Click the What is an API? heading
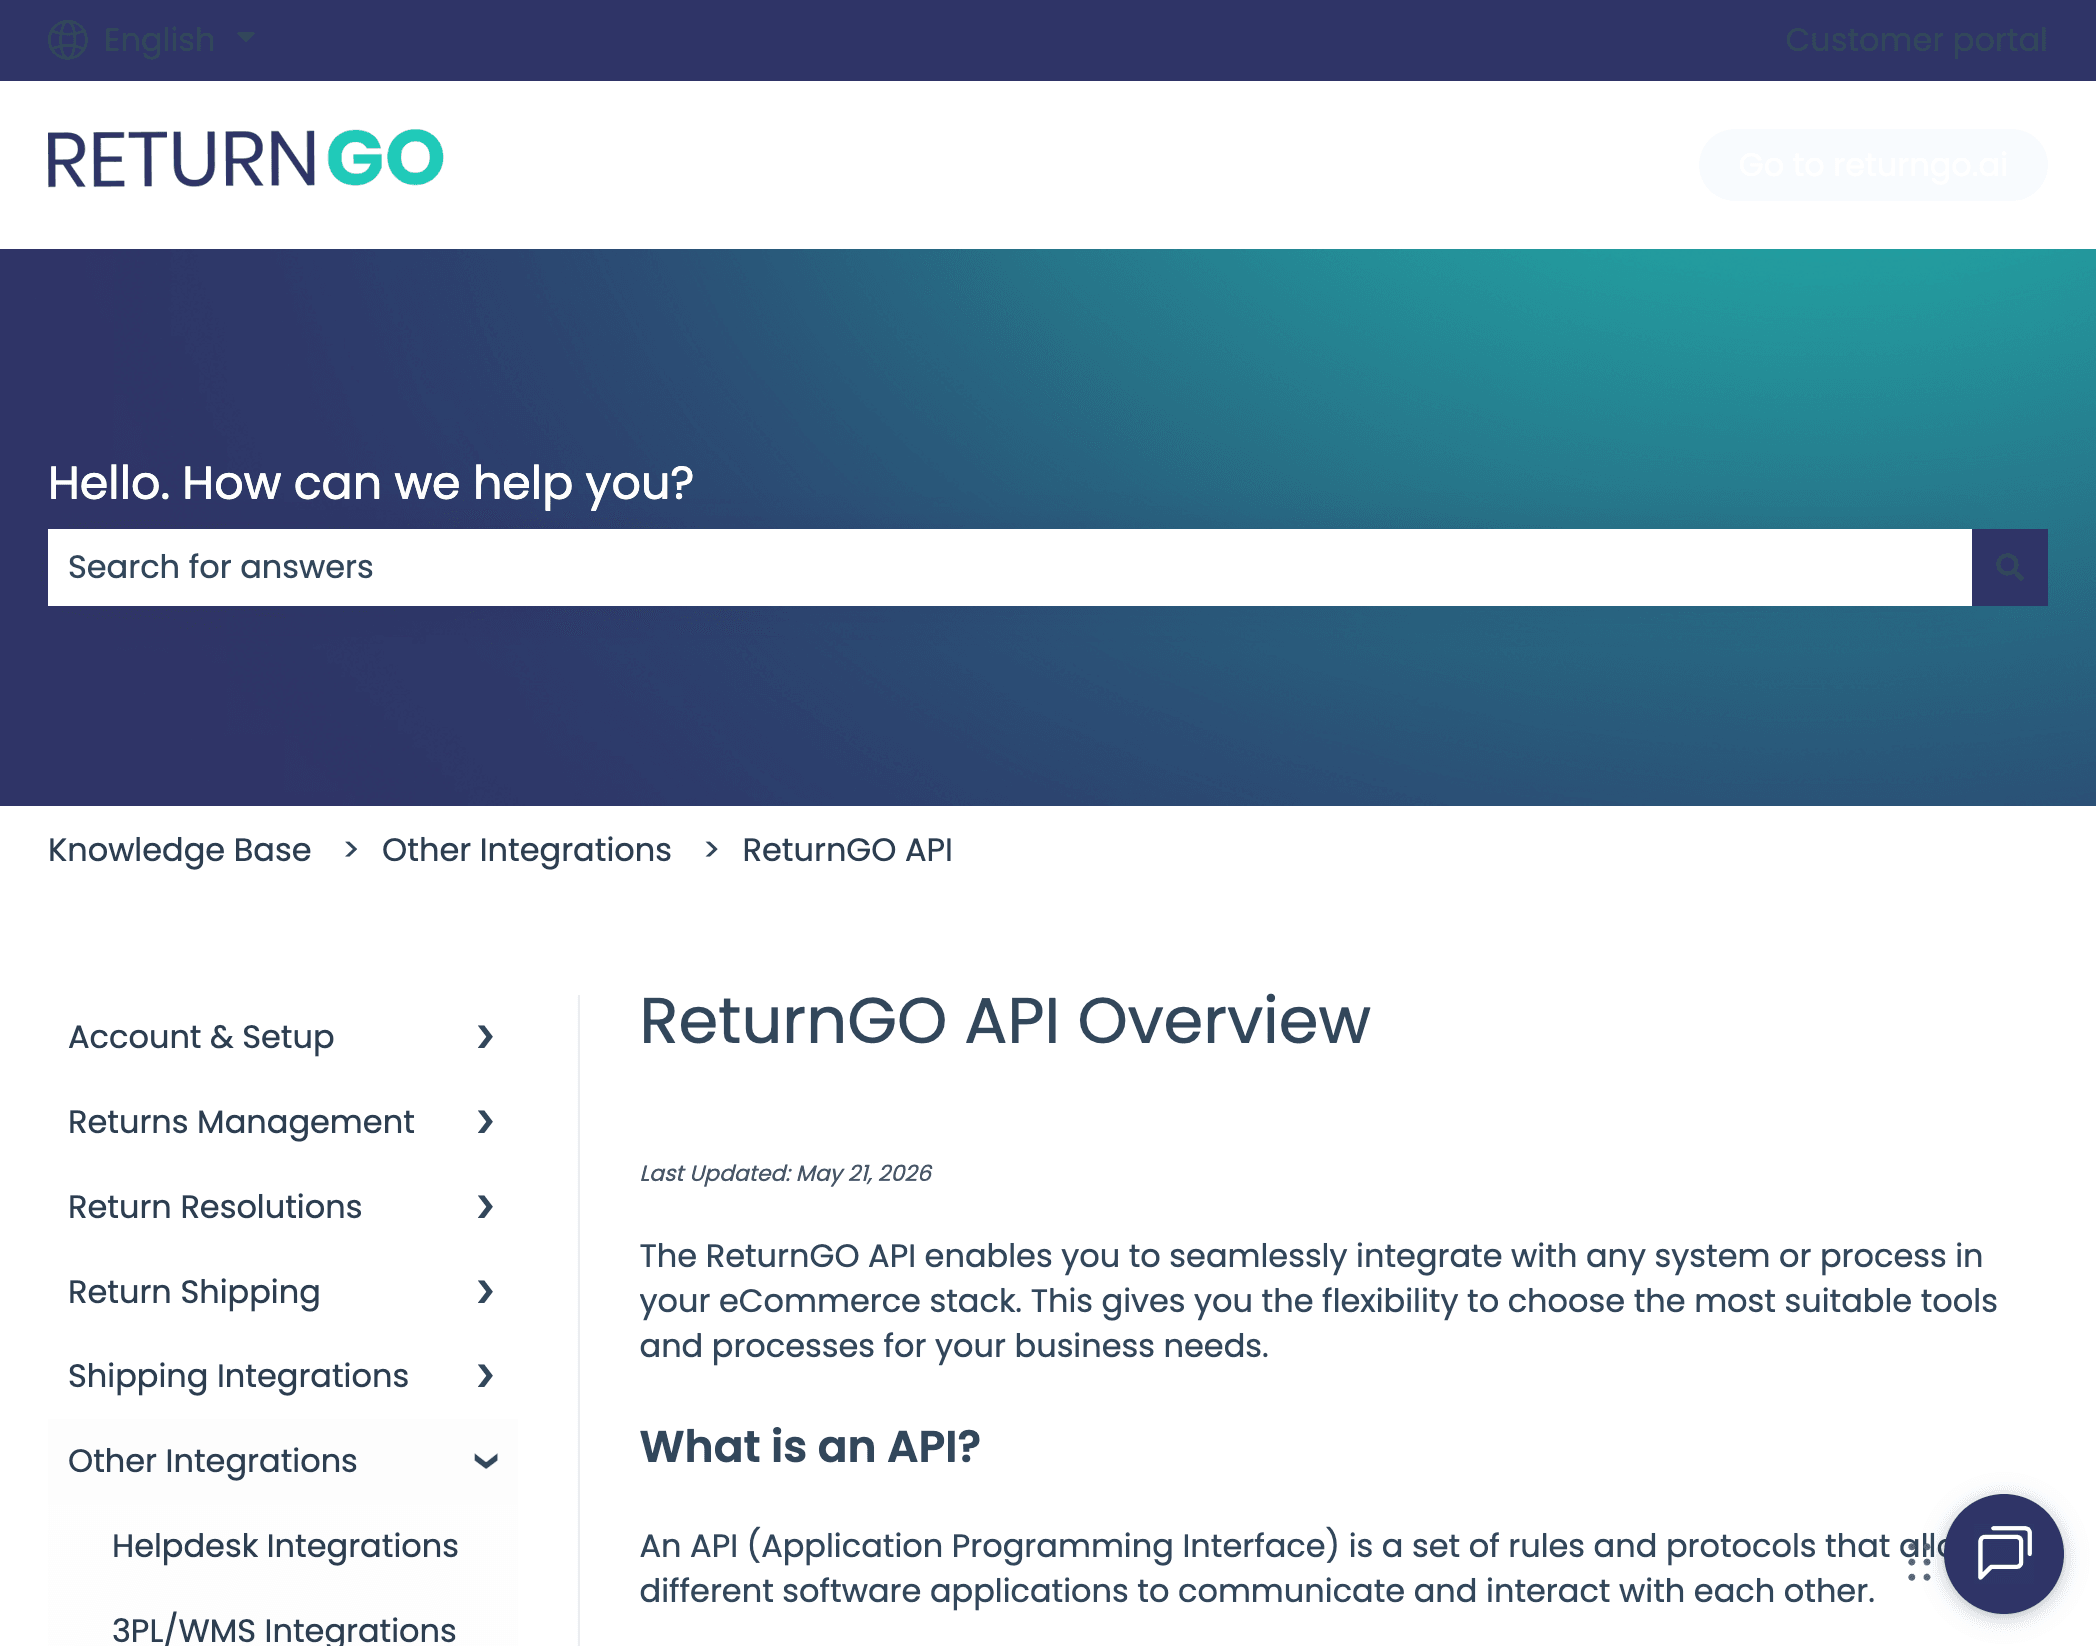The height and width of the screenshot is (1646, 2096). tap(810, 1447)
